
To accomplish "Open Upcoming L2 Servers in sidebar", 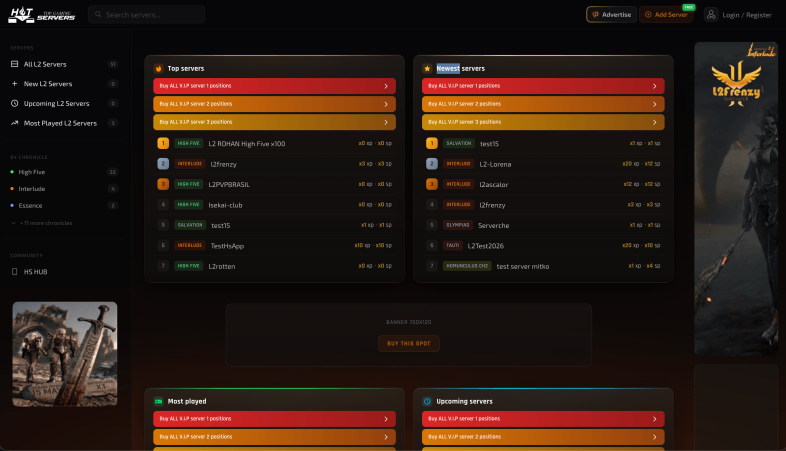I will pyautogui.click(x=64, y=103).
